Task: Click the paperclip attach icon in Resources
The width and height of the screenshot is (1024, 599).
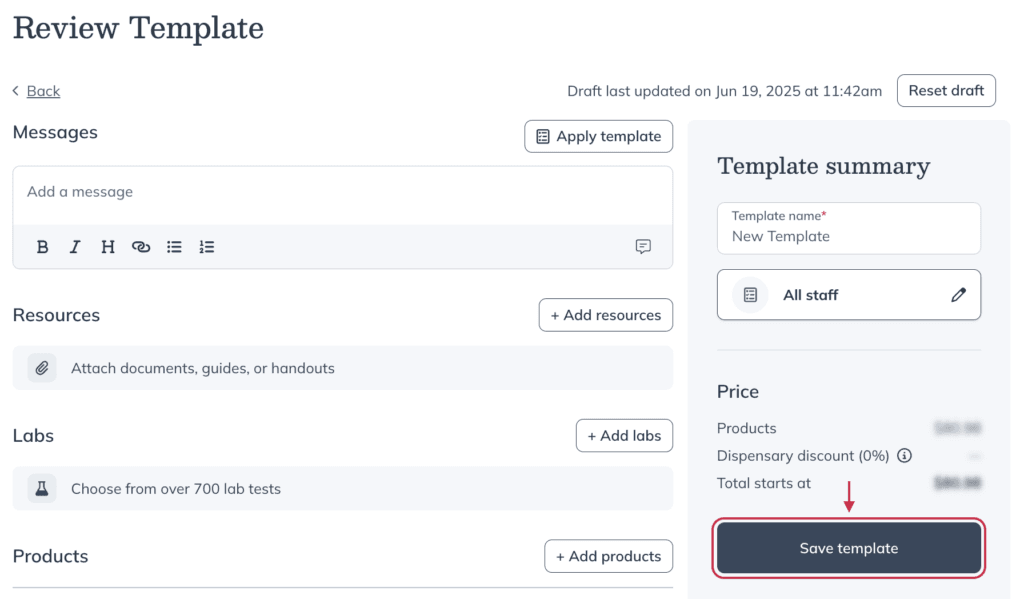Action: coord(42,368)
